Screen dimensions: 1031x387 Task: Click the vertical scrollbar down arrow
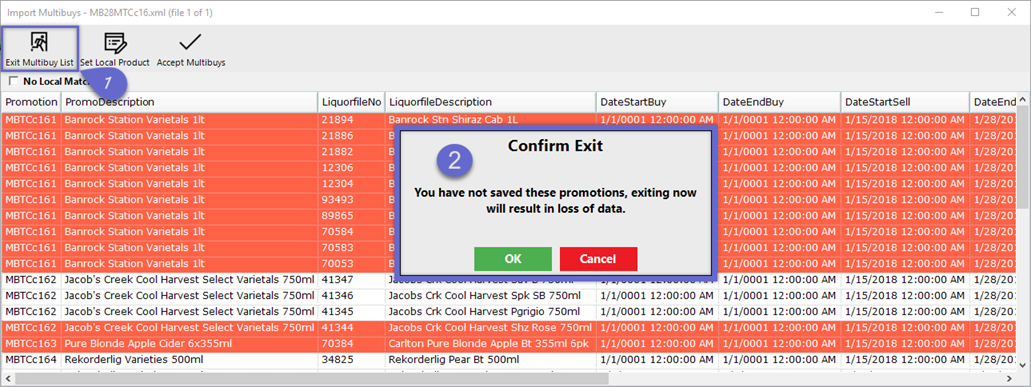[1023, 364]
